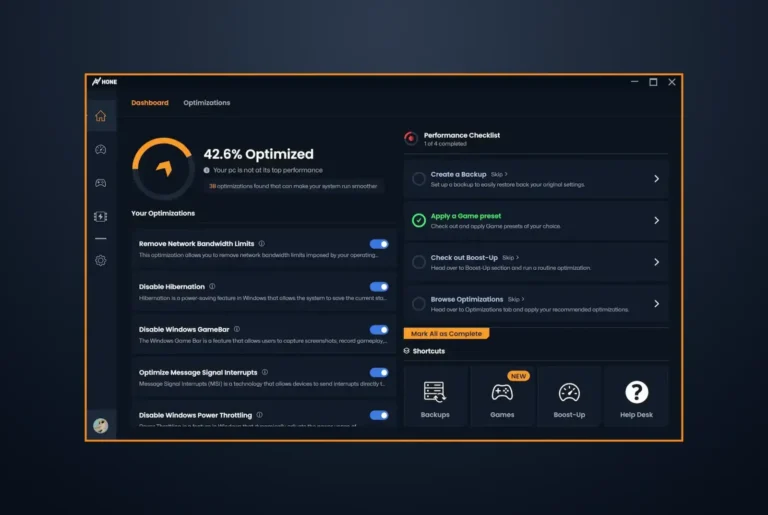Toggle Disable Hibernation switch

379,287
